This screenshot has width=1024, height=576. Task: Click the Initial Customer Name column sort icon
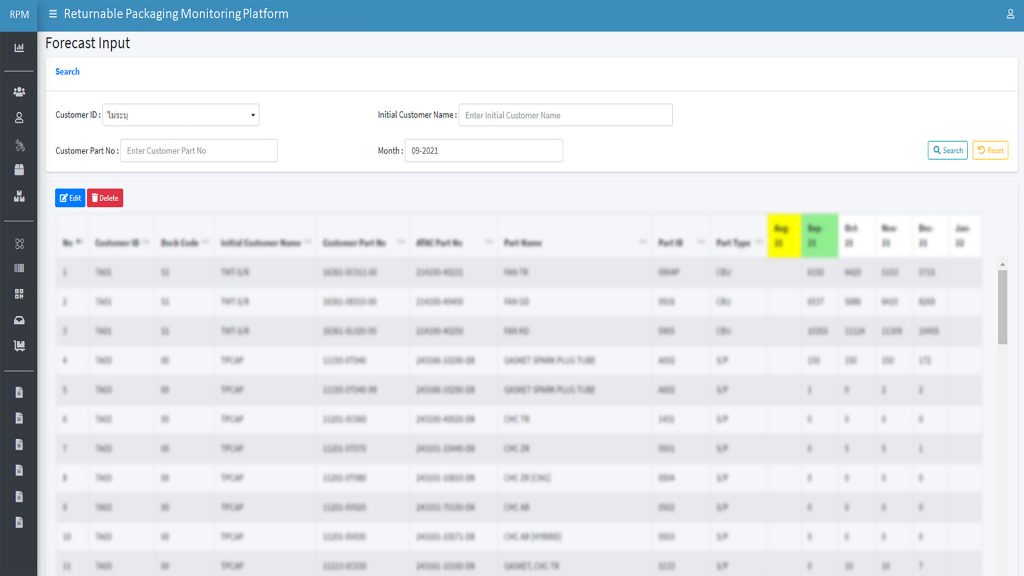pos(308,242)
